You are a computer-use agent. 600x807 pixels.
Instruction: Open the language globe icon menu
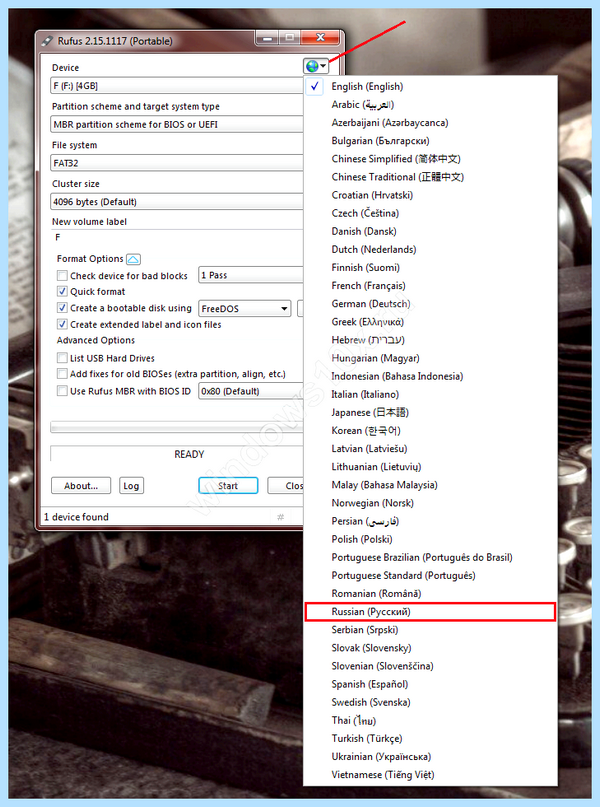[315, 66]
